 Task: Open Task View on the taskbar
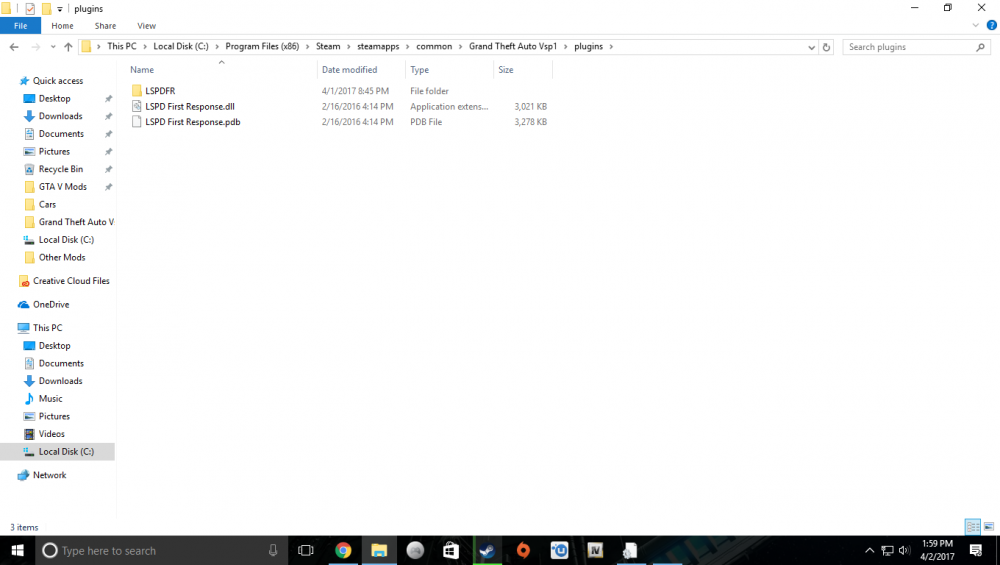[306, 550]
